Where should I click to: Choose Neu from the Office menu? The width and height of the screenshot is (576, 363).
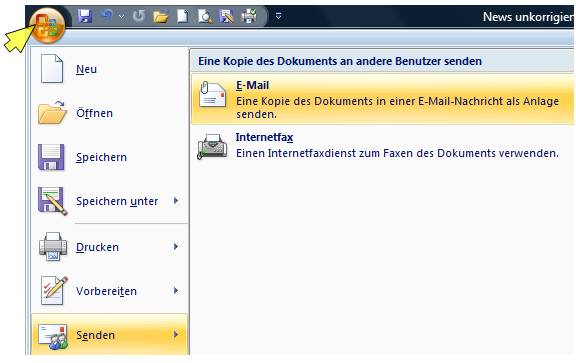coord(86,69)
